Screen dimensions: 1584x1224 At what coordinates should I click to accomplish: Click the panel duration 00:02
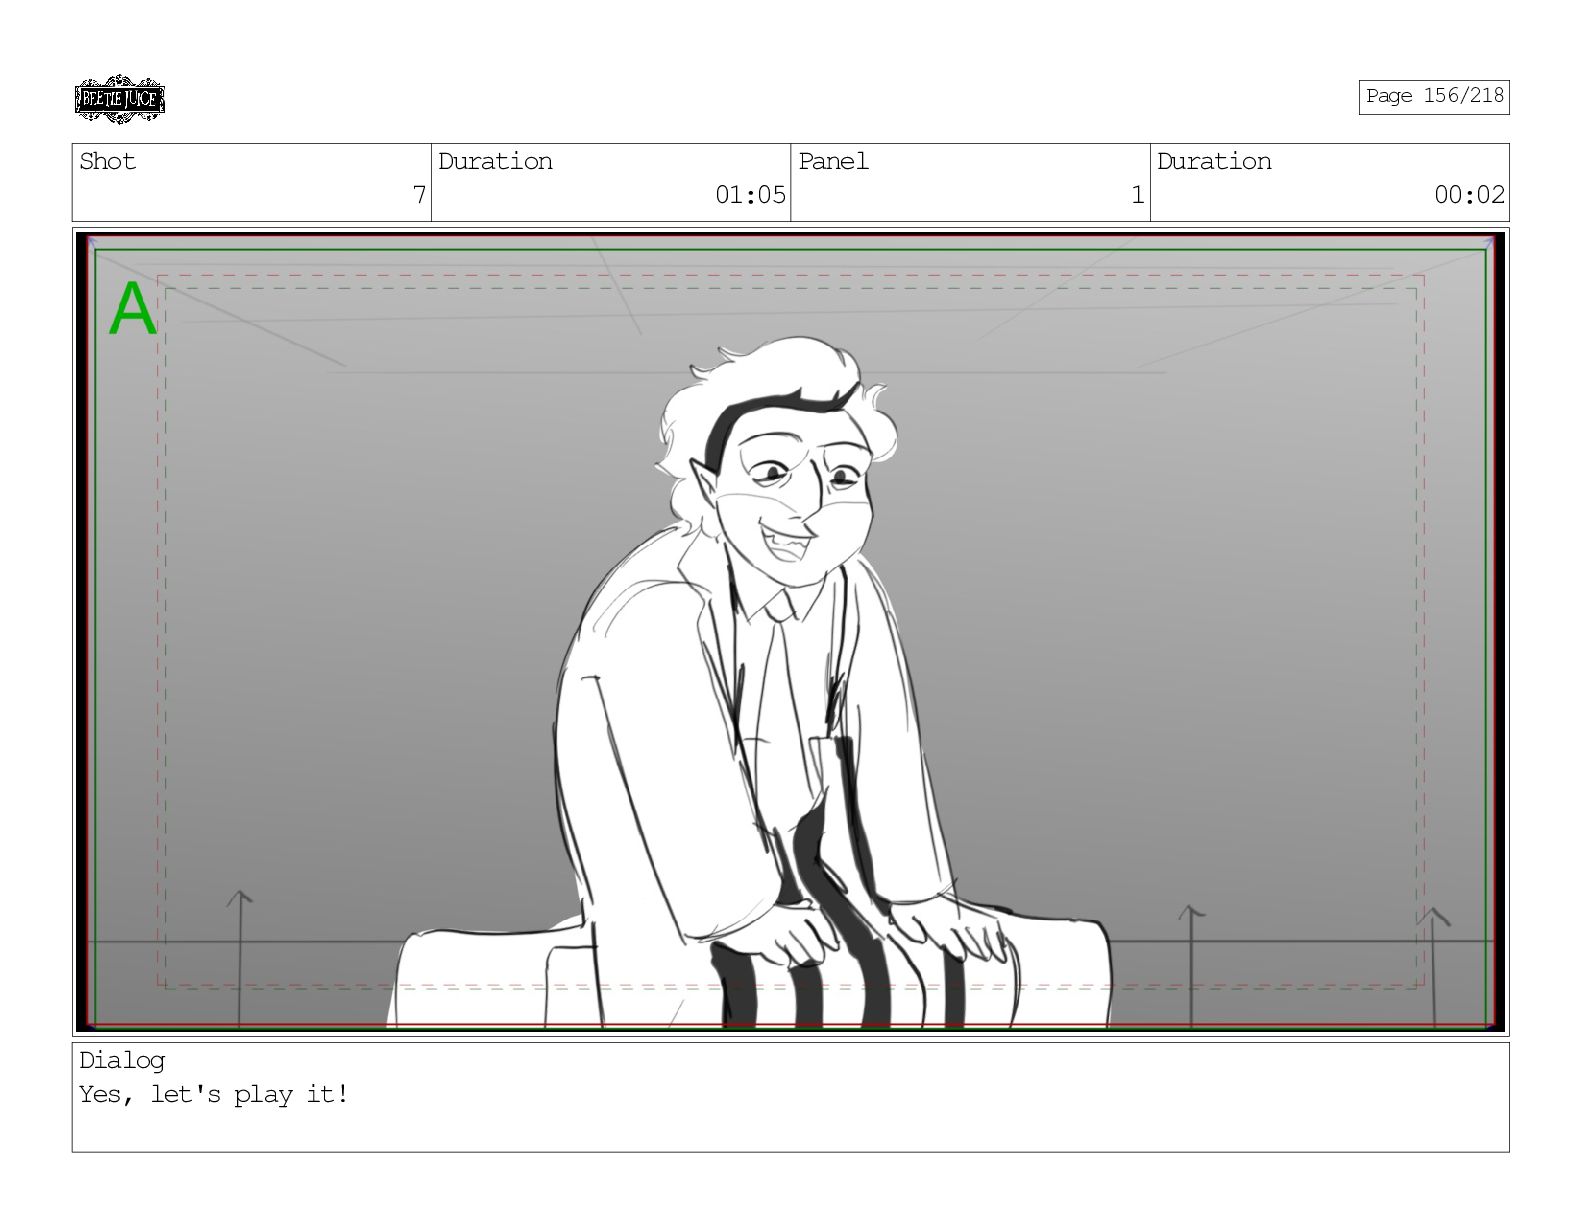point(1469,195)
